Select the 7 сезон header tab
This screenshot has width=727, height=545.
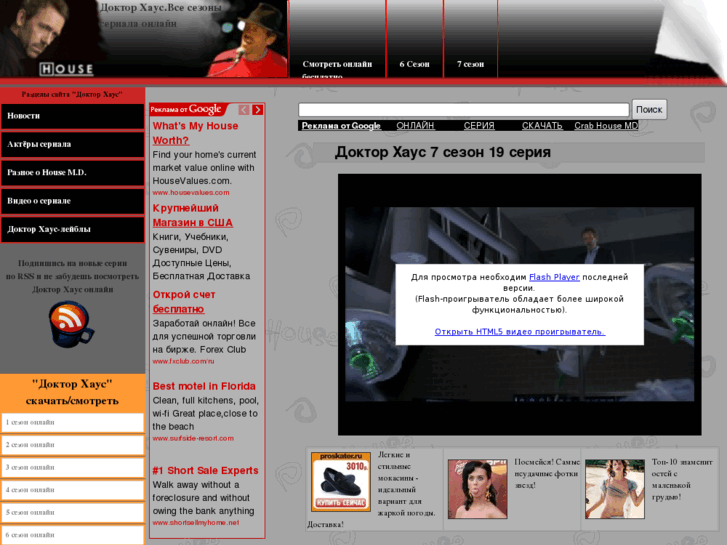pyautogui.click(x=471, y=64)
